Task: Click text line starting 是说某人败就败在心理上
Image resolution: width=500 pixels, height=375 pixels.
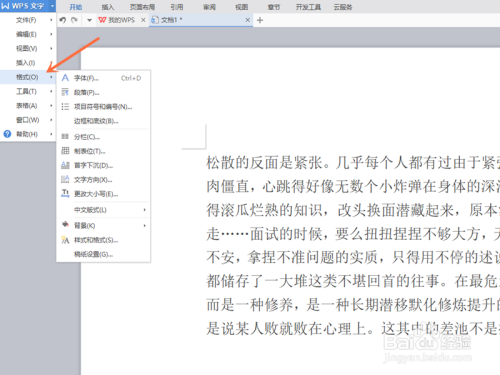Action: pos(353,329)
